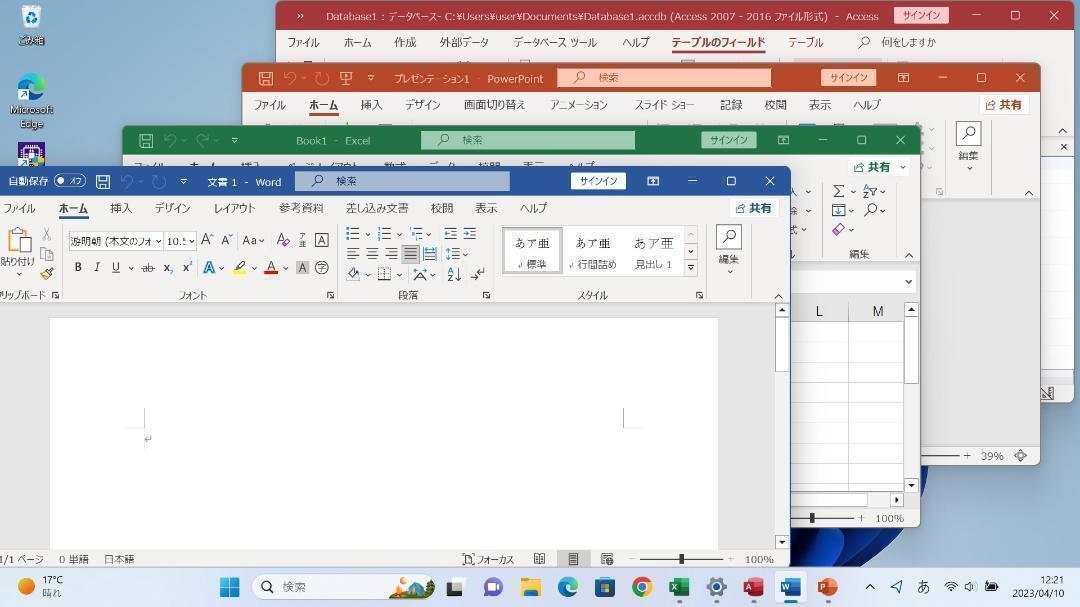Show paragraph marks in Word

click(x=478, y=274)
